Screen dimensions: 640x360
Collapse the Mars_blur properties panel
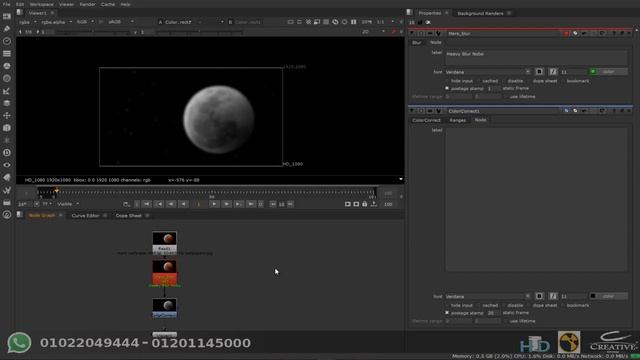(x=412, y=33)
